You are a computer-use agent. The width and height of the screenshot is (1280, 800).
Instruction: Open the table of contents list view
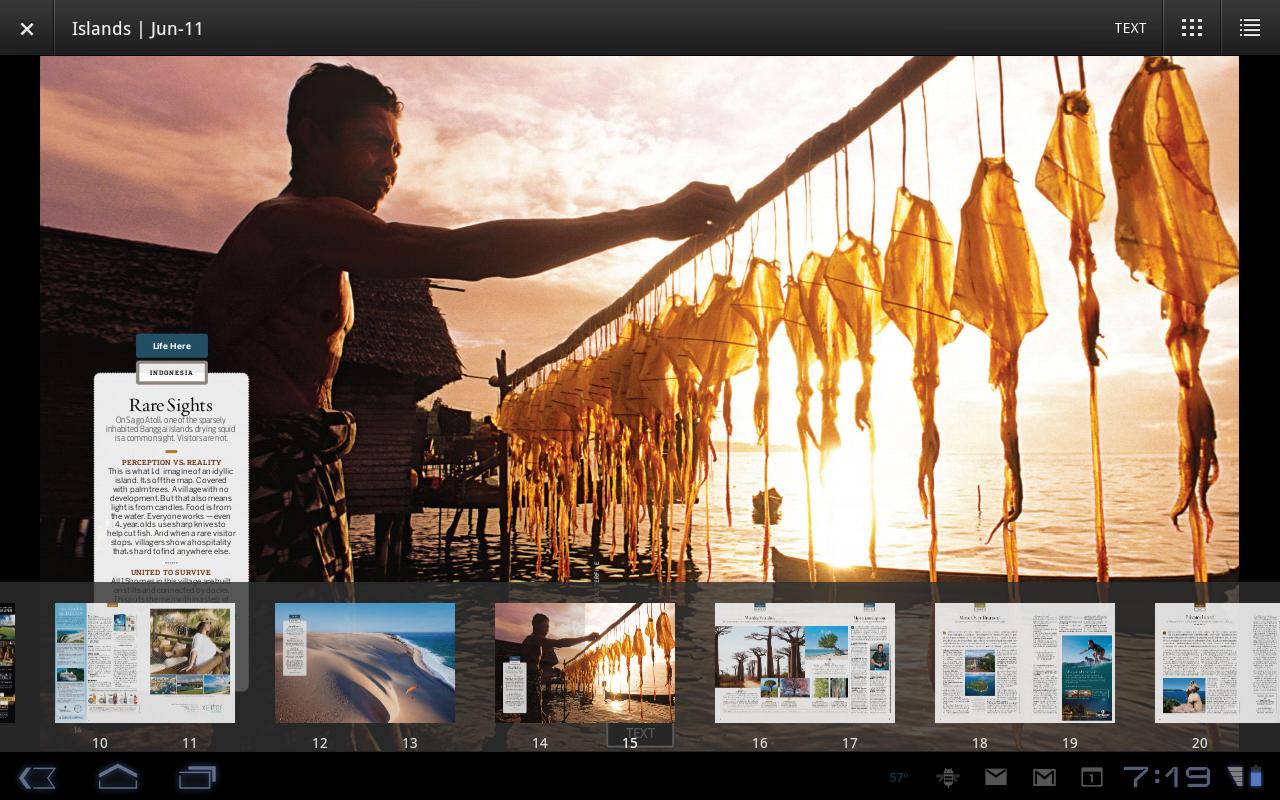[1250, 28]
